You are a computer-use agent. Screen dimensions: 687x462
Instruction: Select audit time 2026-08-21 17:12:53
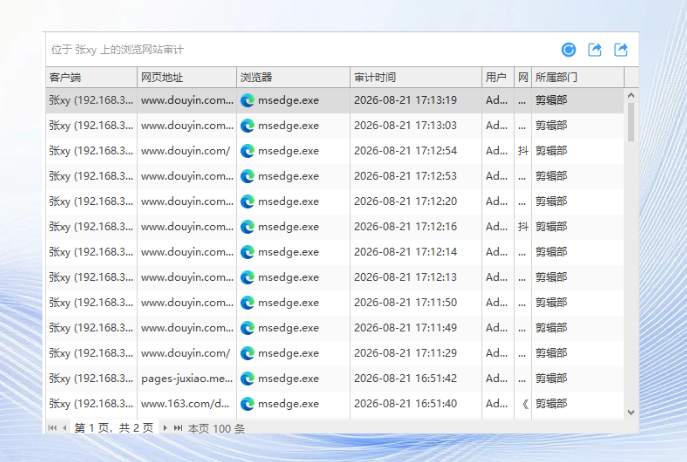coord(405,176)
